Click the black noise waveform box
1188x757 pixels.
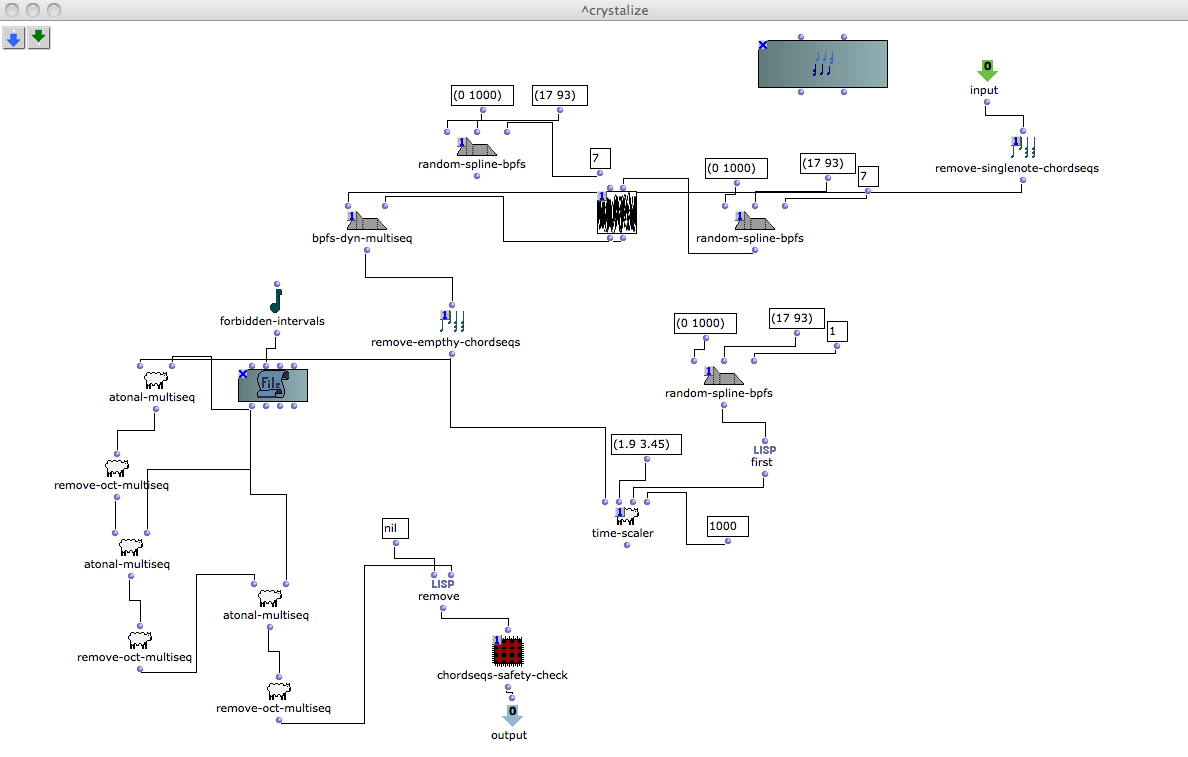click(617, 213)
